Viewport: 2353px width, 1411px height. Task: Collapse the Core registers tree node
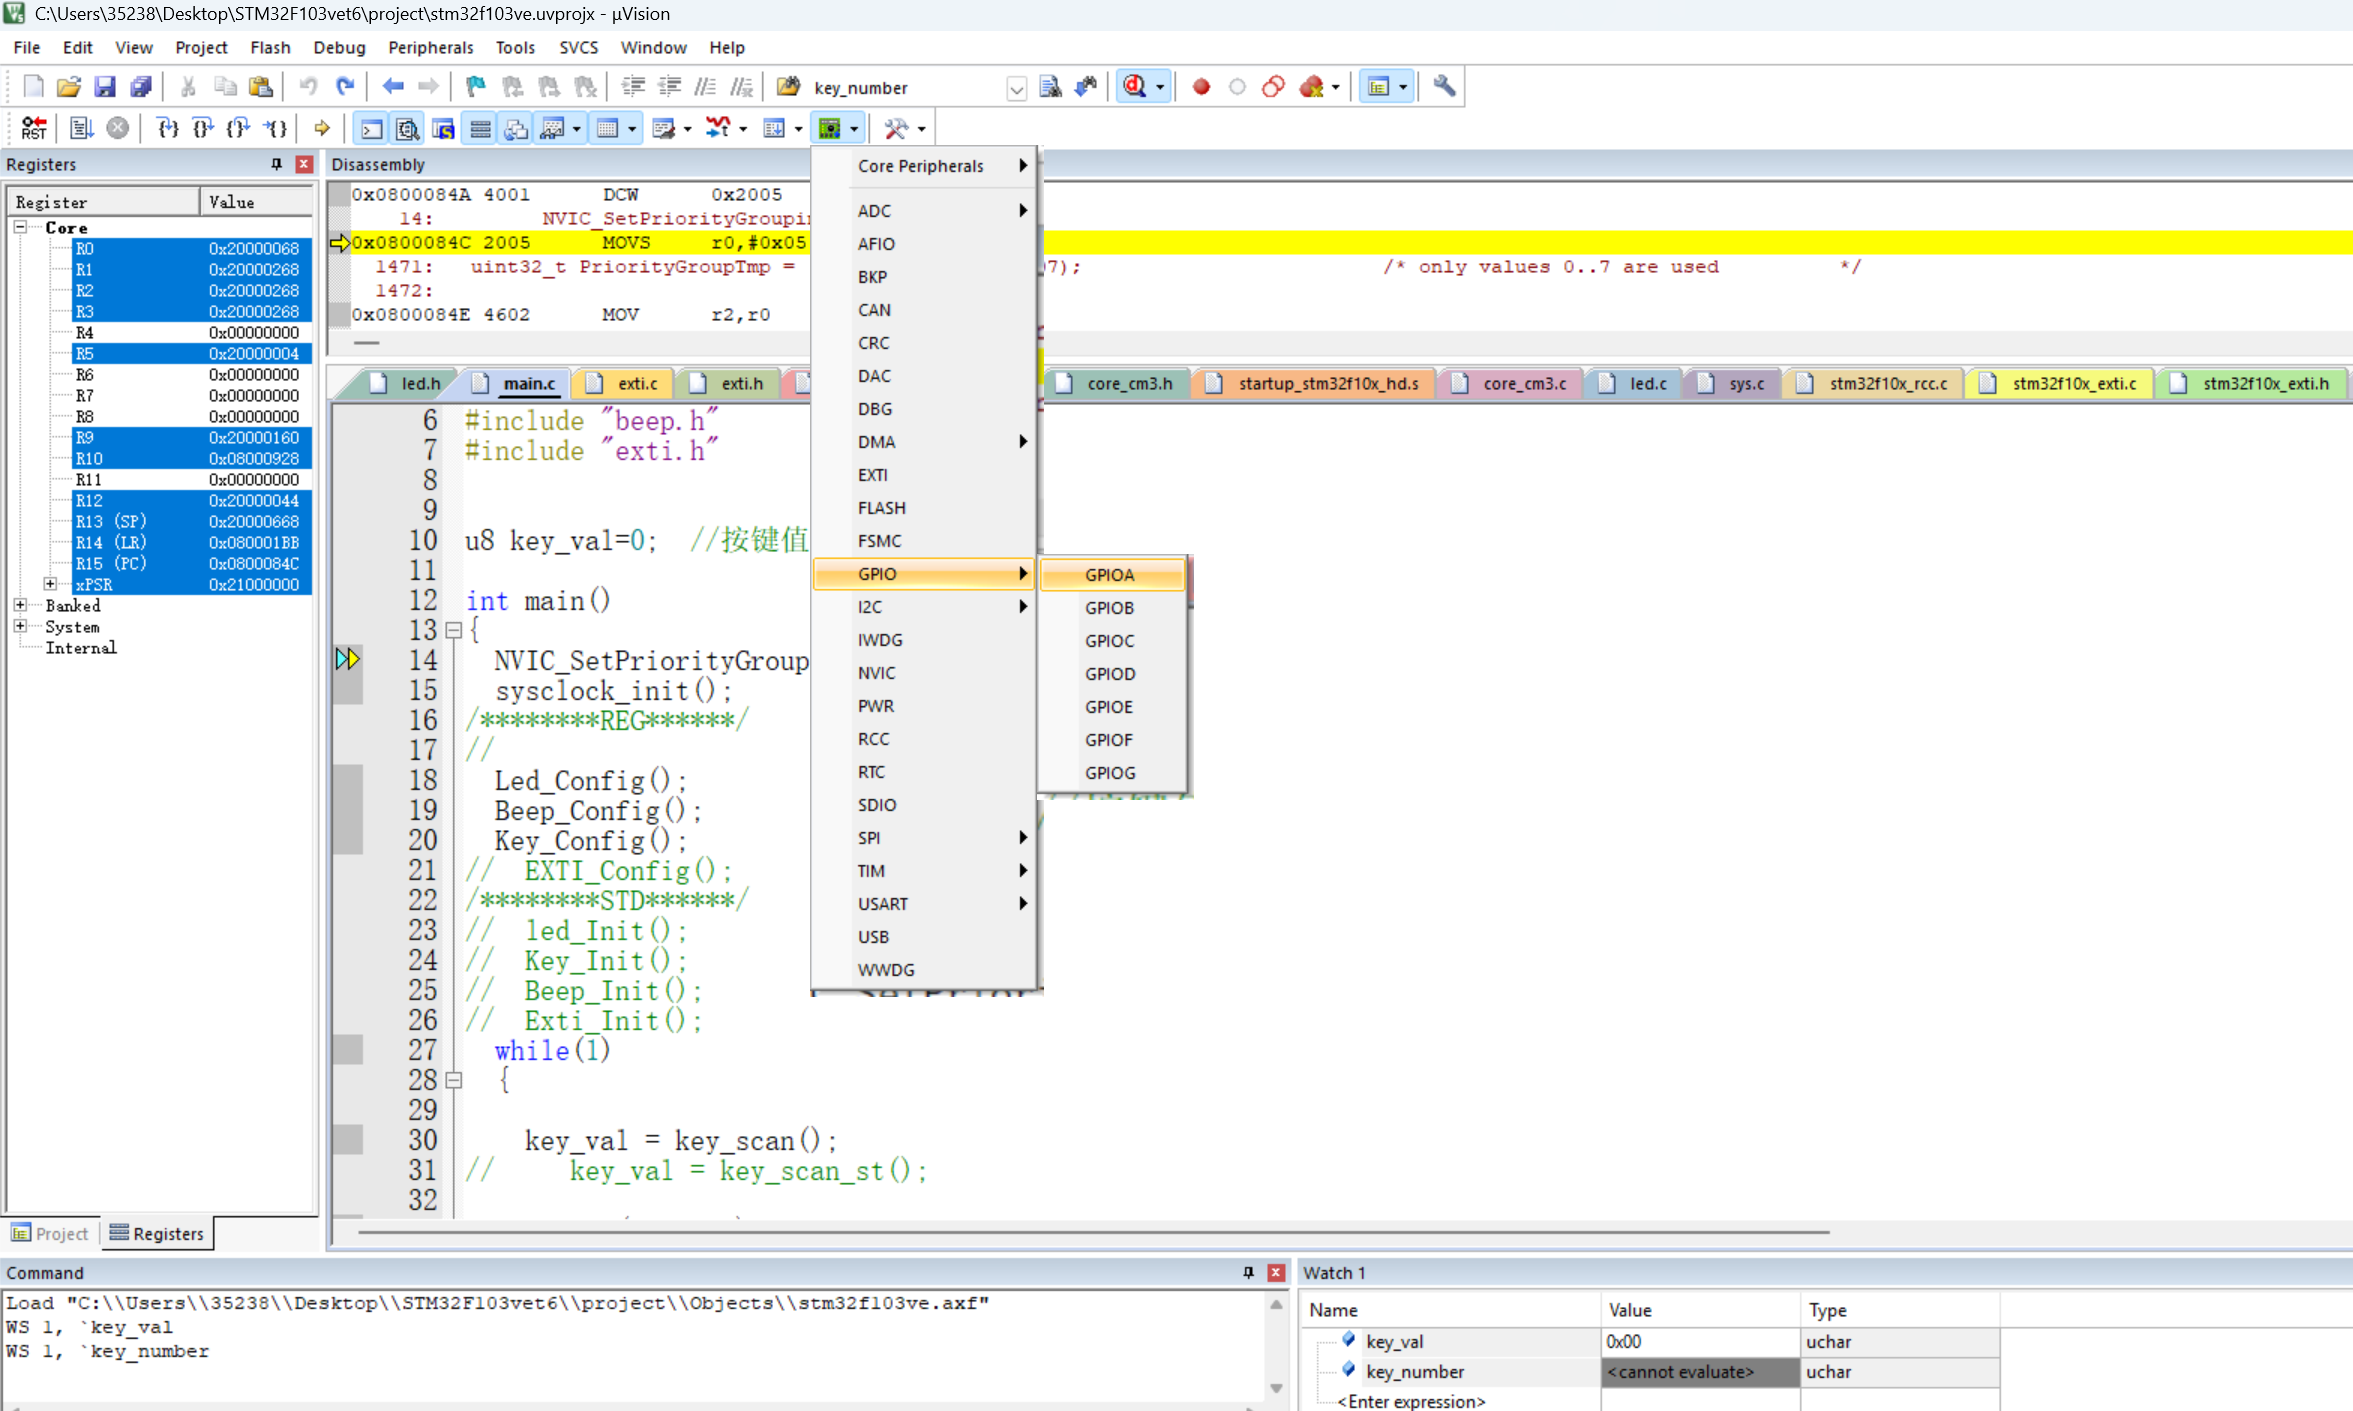tap(20, 227)
